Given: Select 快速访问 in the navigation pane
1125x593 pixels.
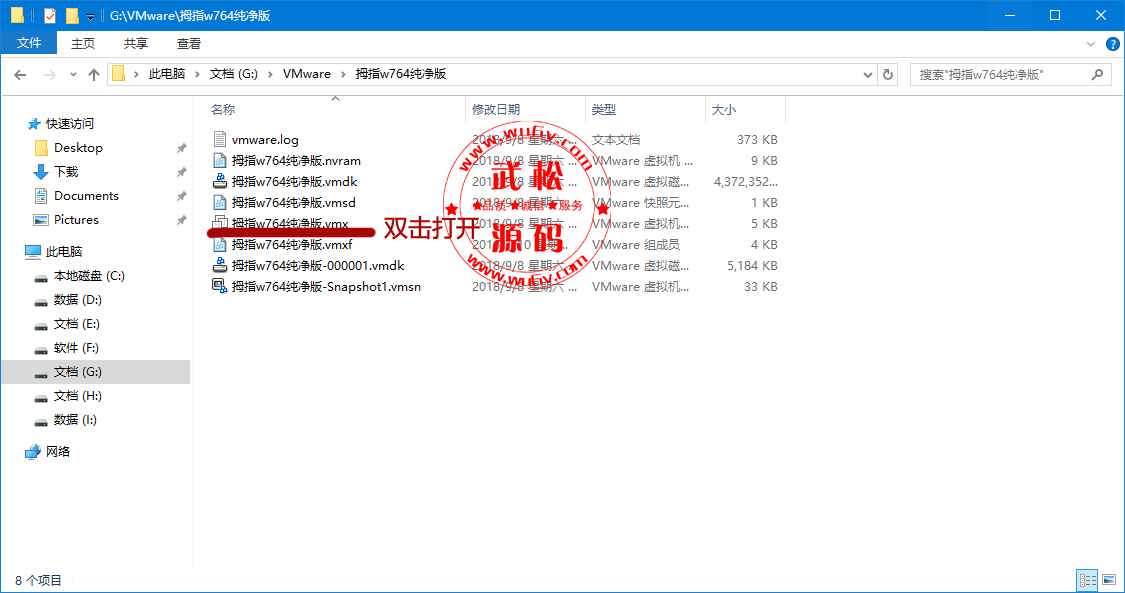Looking at the screenshot, I should pyautogui.click(x=70, y=123).
